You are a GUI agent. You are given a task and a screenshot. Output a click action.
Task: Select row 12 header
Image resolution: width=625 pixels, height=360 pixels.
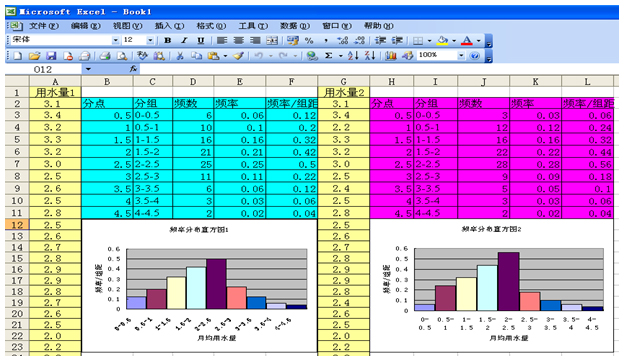point(17,225)
